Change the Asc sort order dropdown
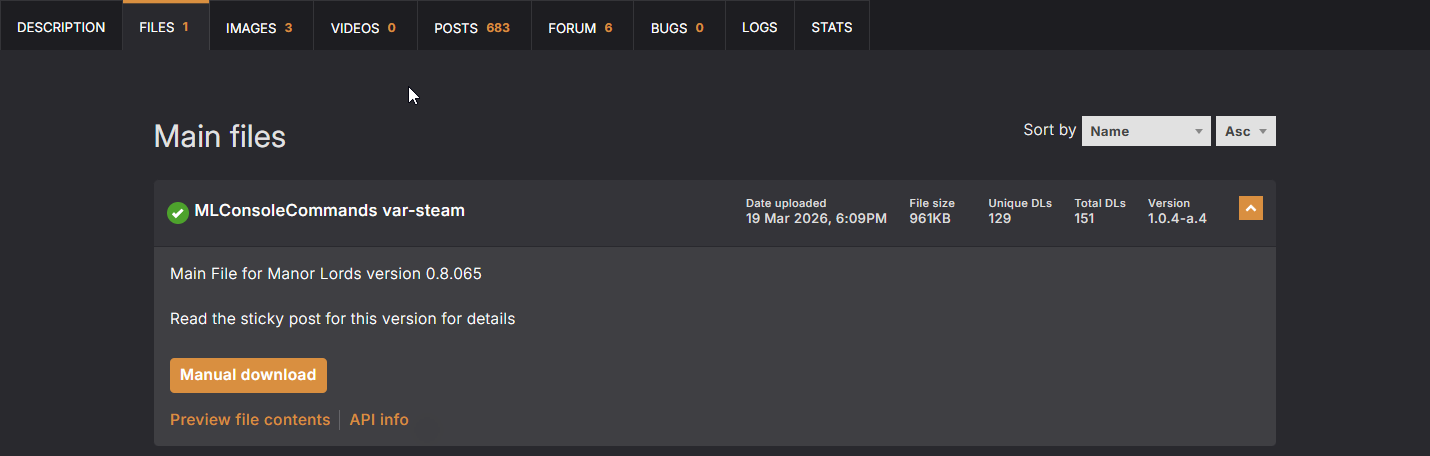Viewport: 1430px width, 456px height. pyautogui.click(x=1245, y=131)
